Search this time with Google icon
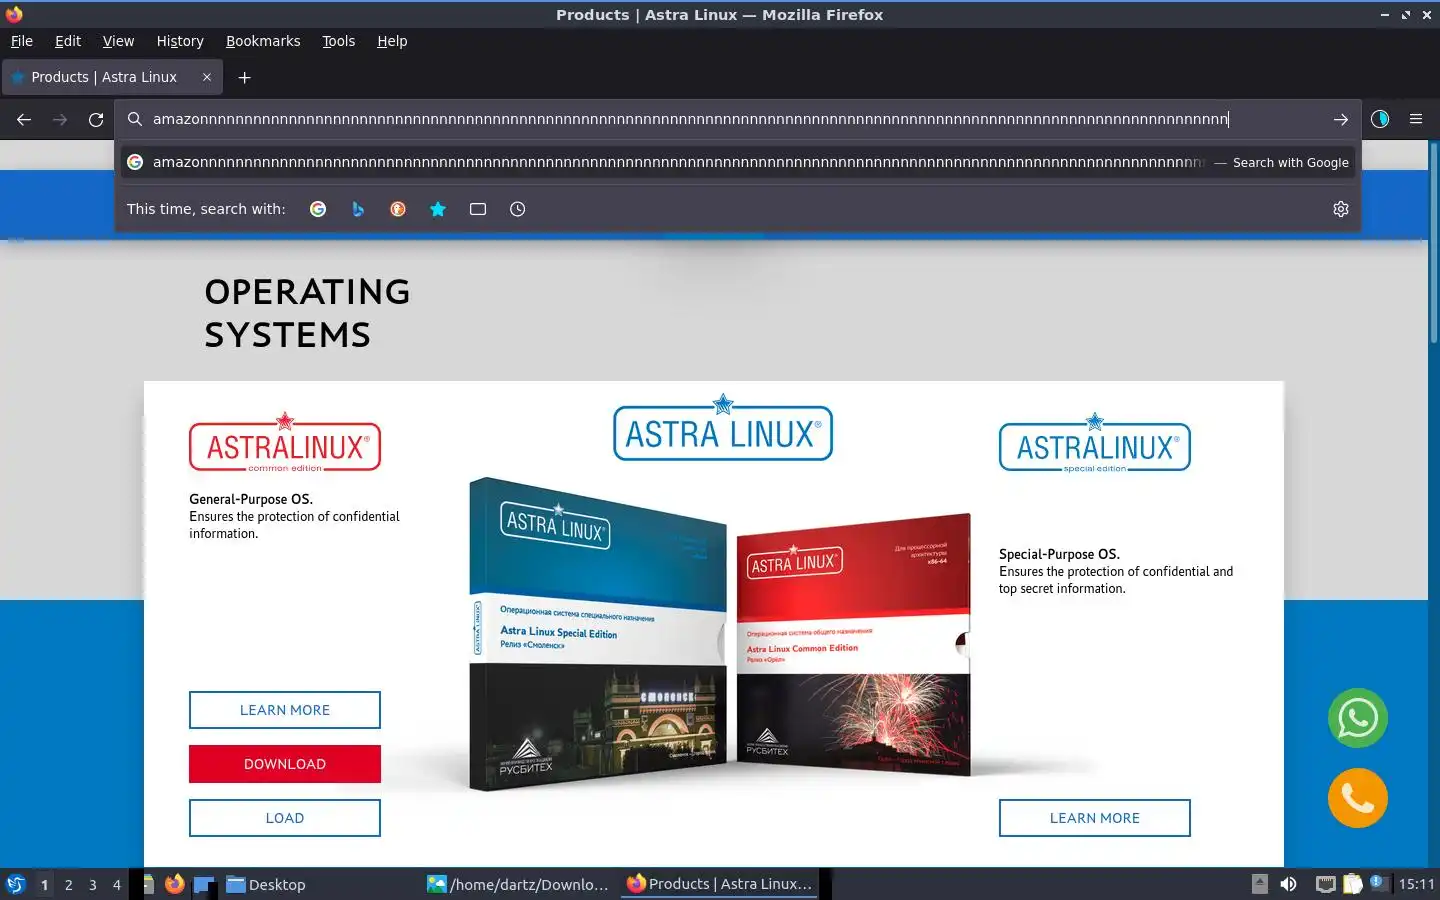Screen dimensions: 1440x900 318,209
